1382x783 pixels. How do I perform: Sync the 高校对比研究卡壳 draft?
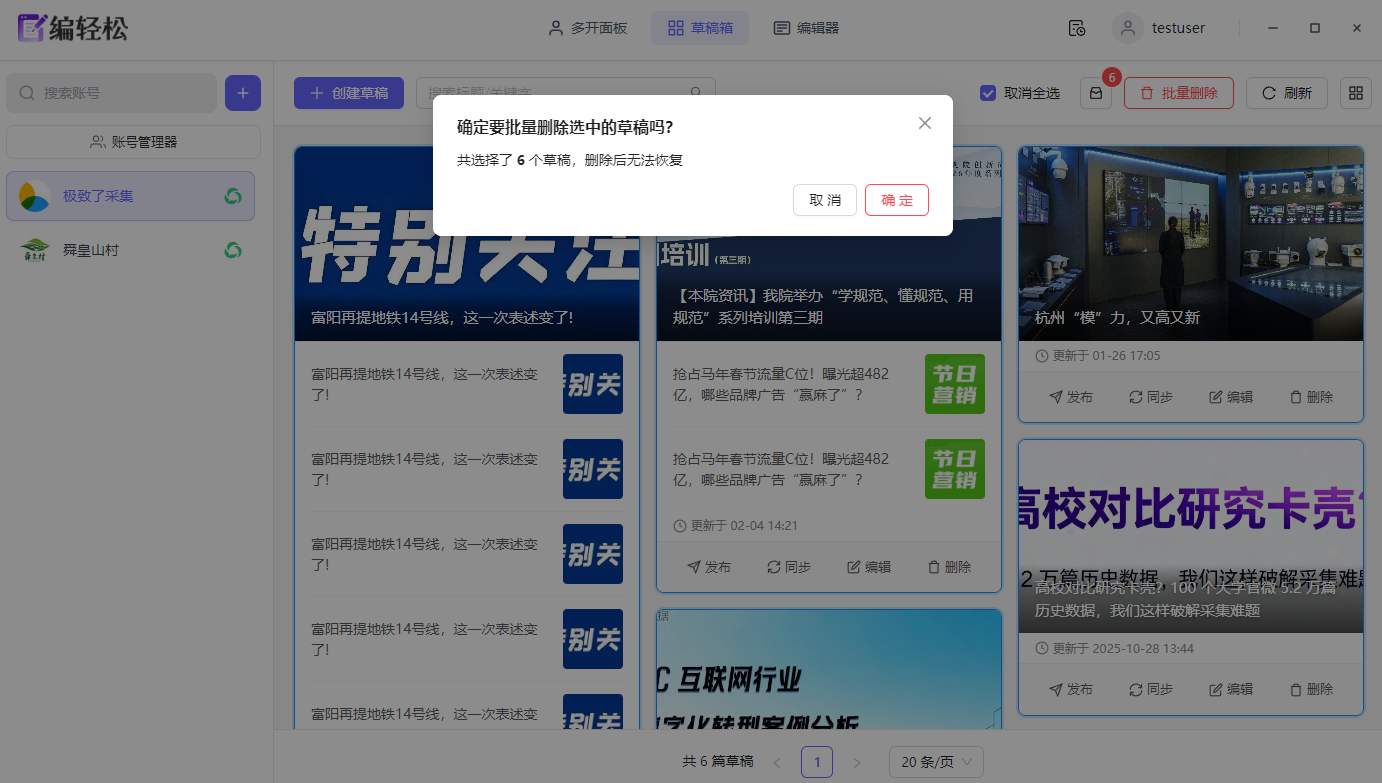[x=1151, y=689]
